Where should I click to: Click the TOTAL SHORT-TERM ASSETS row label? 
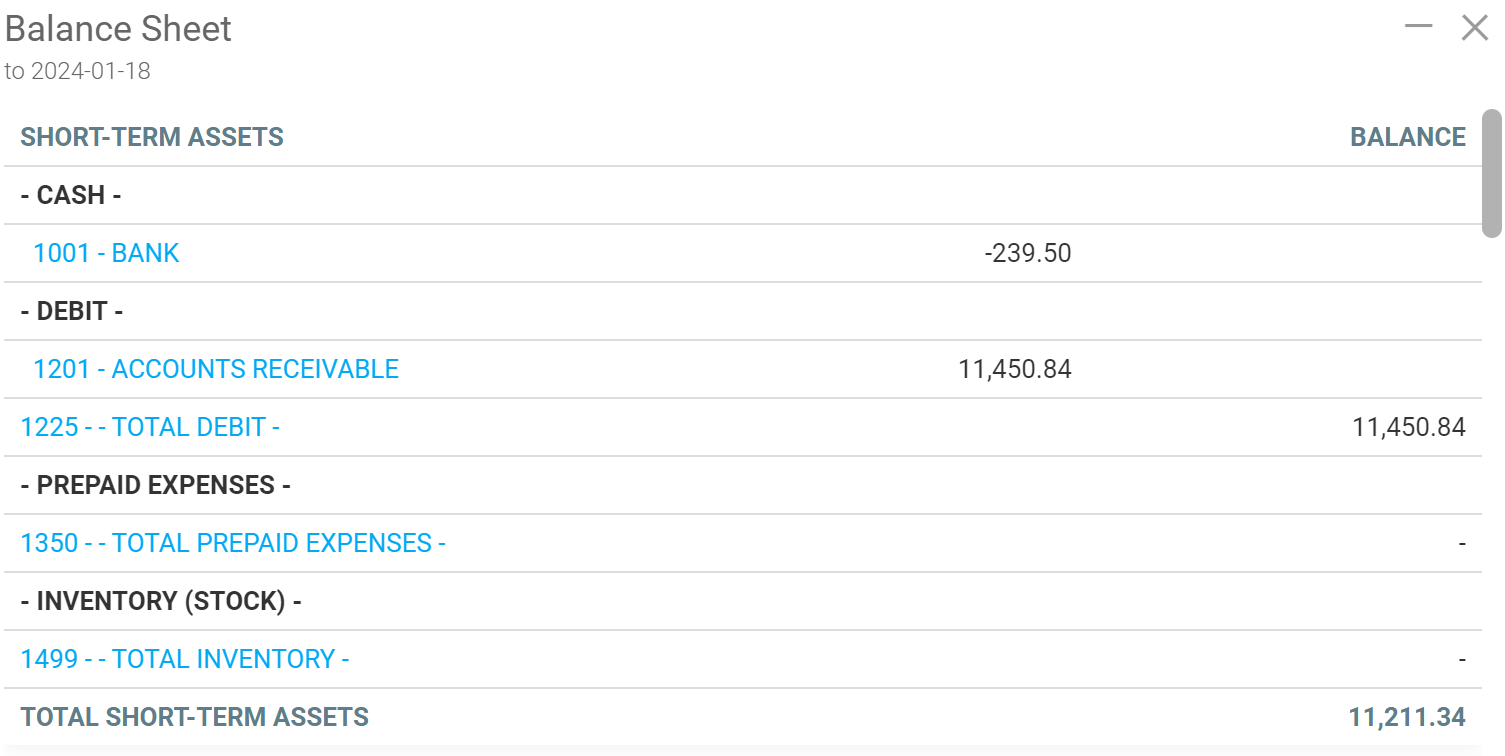point(195,717)
